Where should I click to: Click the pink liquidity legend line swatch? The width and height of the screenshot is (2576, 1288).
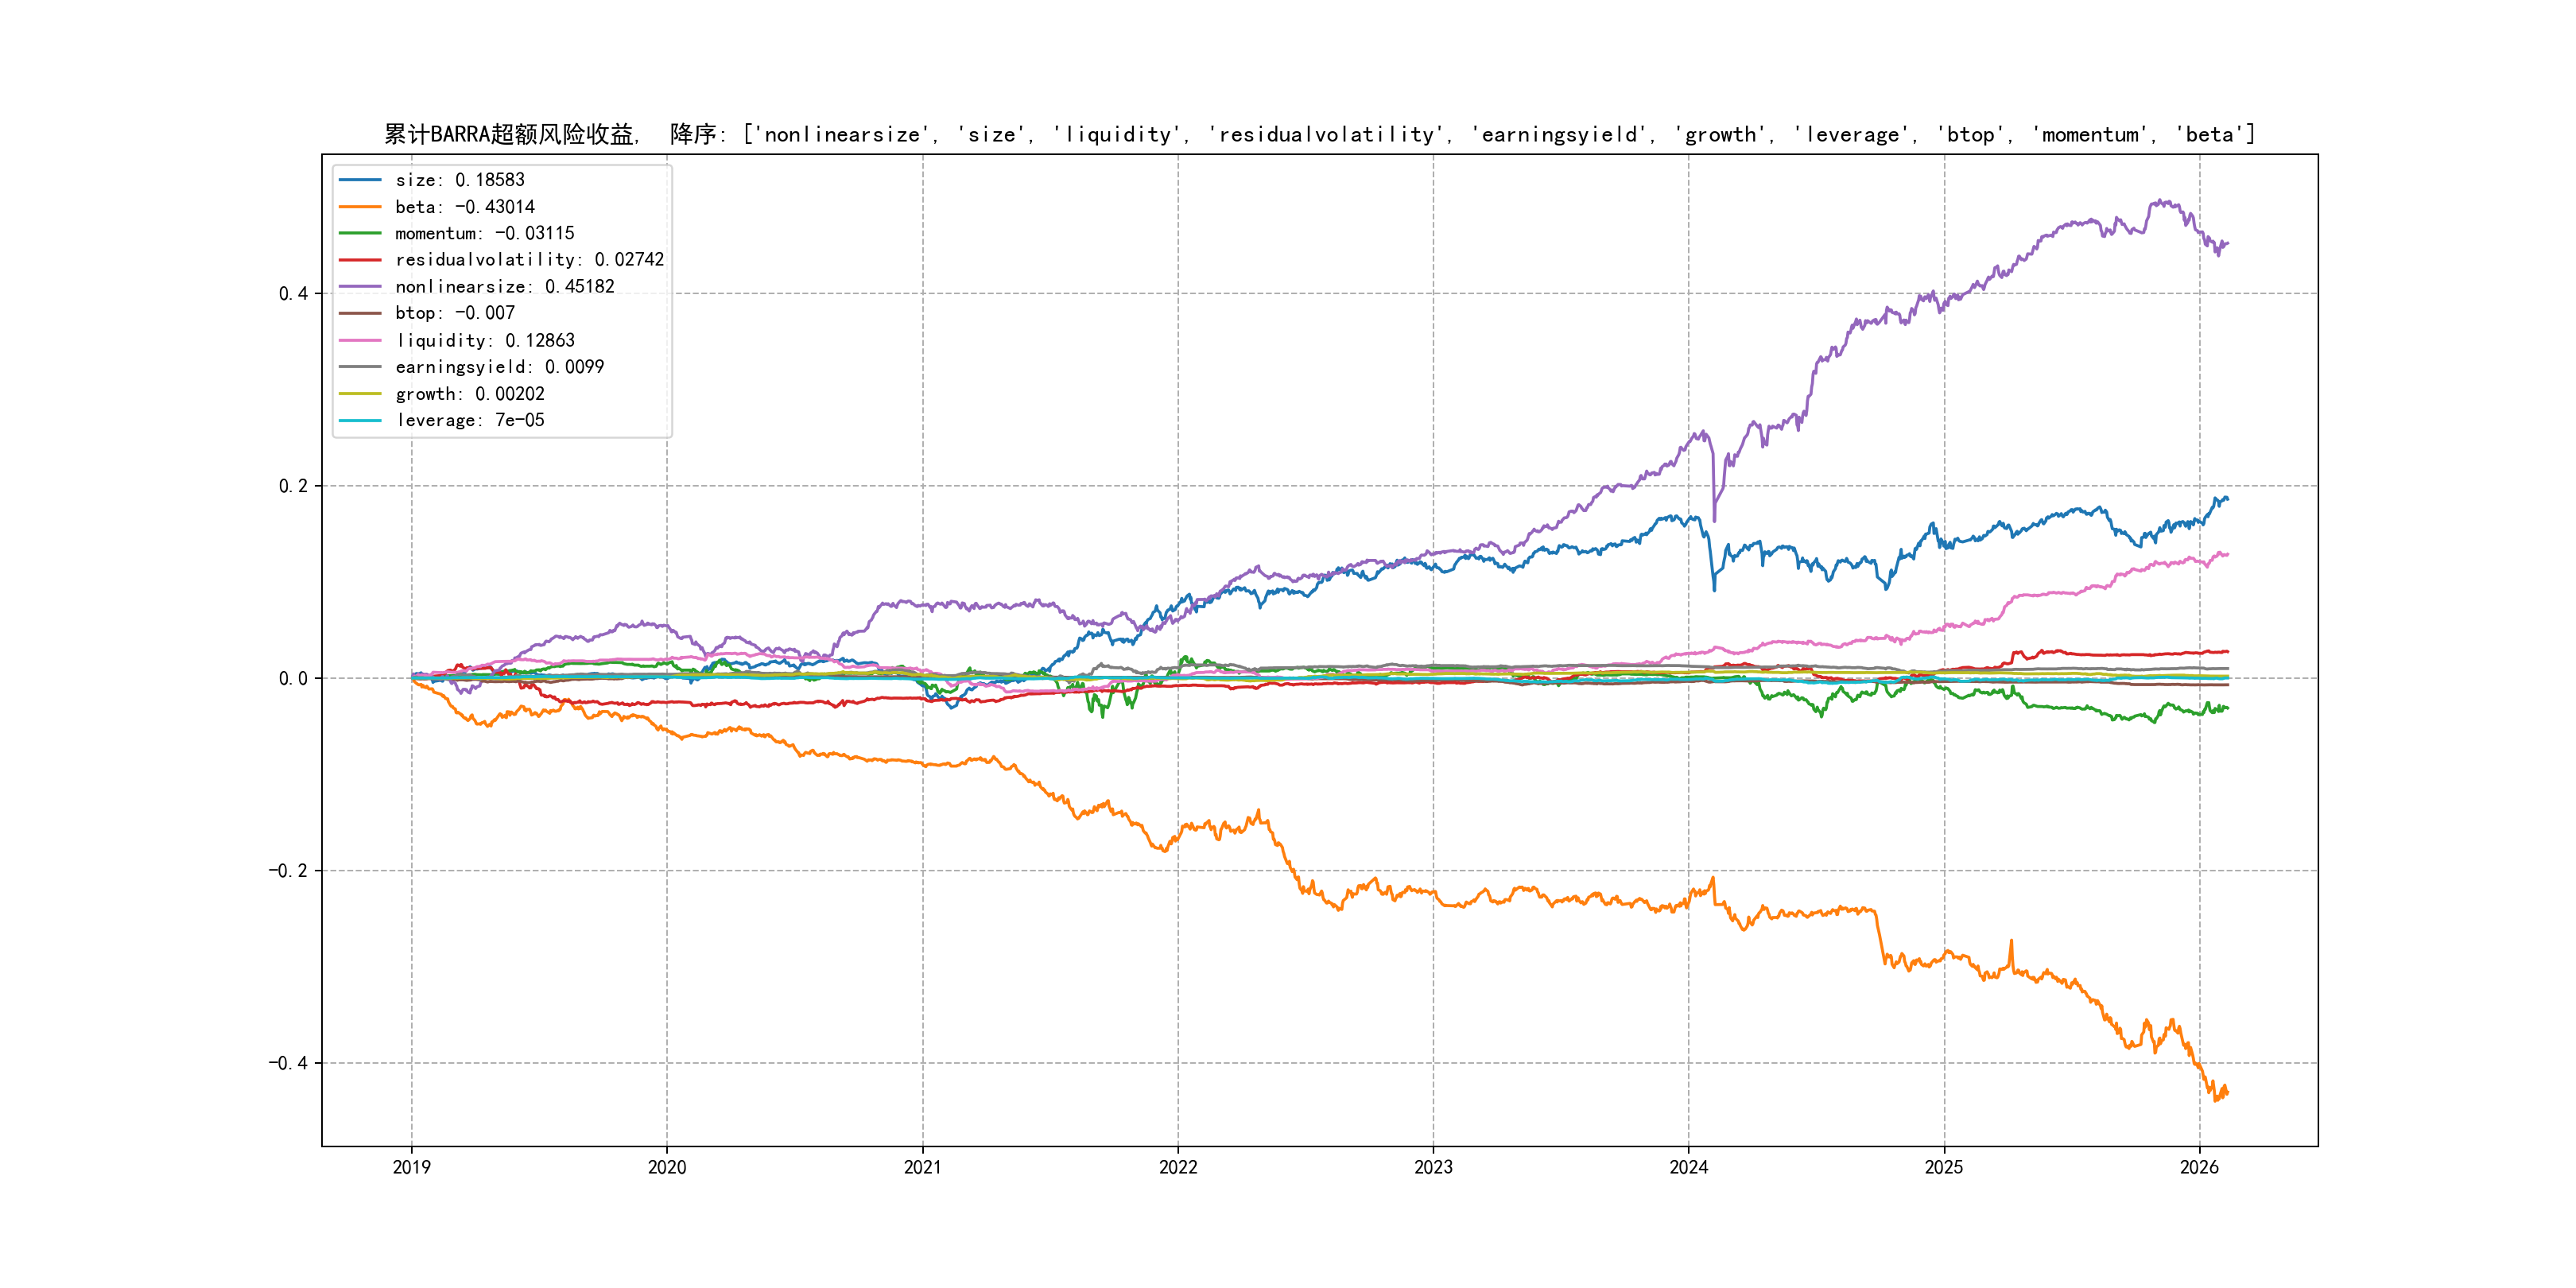pyautogui.click(x=360, y=340)
